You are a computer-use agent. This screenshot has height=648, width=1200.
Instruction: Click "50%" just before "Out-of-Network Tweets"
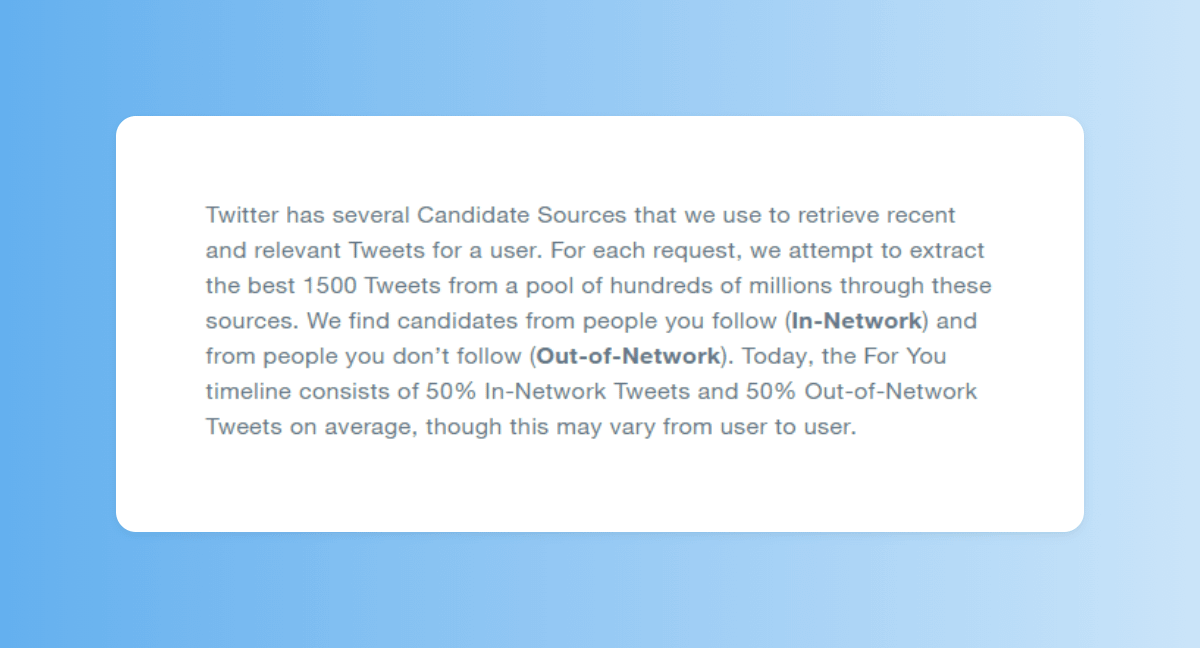765,391
